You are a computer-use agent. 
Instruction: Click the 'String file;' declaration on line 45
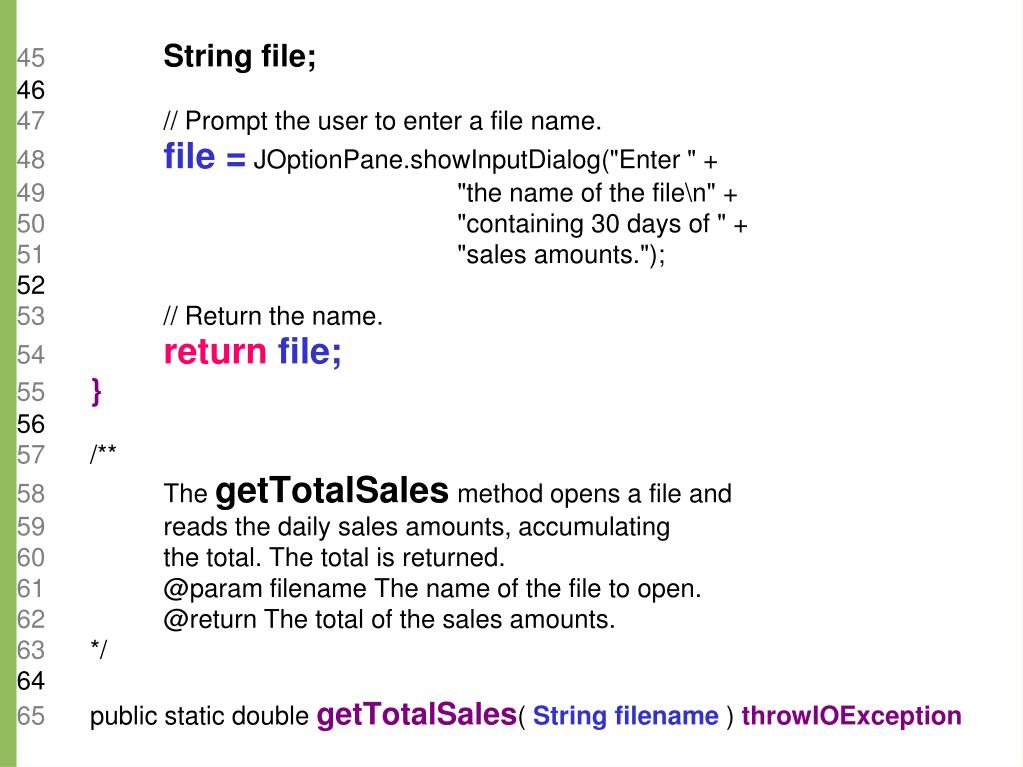pos(239,57)
